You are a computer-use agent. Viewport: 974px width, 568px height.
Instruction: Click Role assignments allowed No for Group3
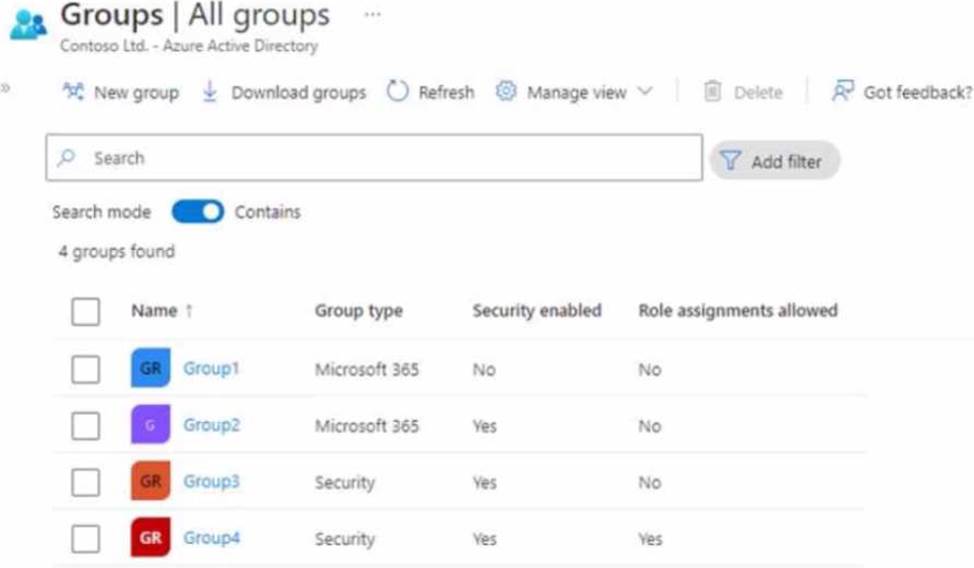(650, 483)
